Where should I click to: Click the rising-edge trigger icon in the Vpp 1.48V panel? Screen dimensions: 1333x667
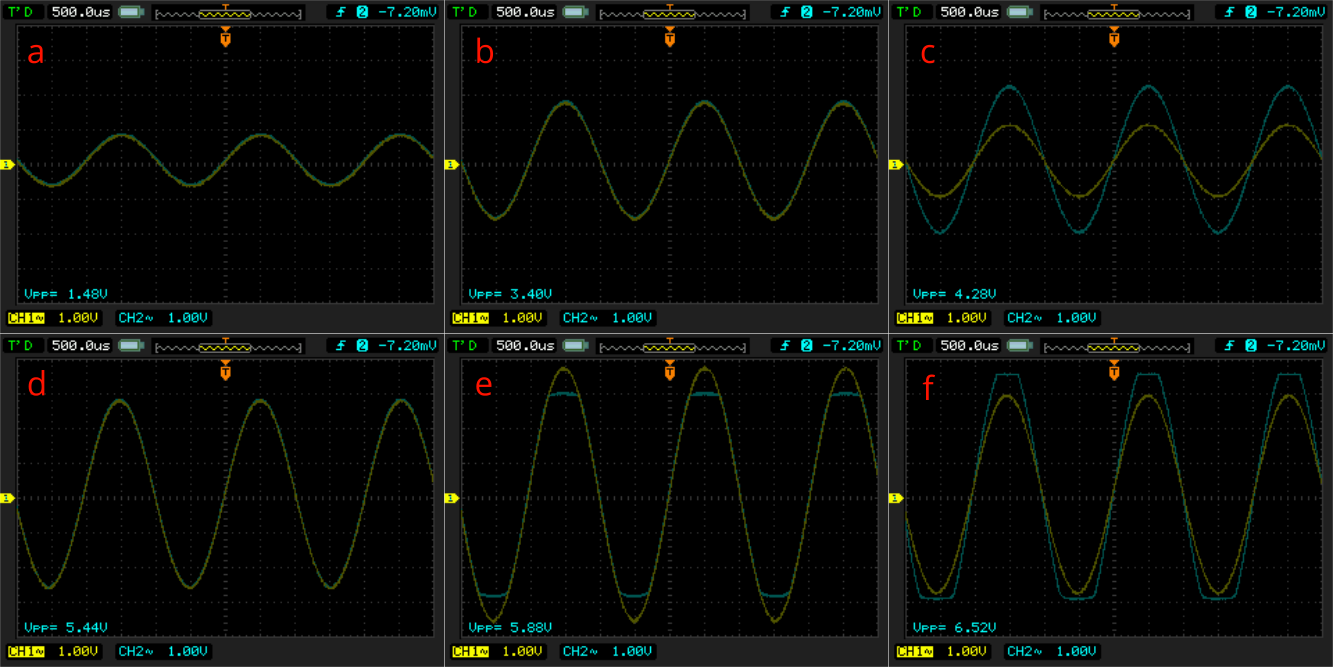[x=340, y=12]
